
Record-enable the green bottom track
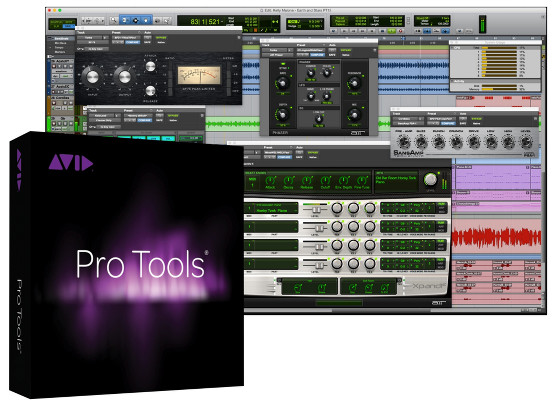coord(54,124)
